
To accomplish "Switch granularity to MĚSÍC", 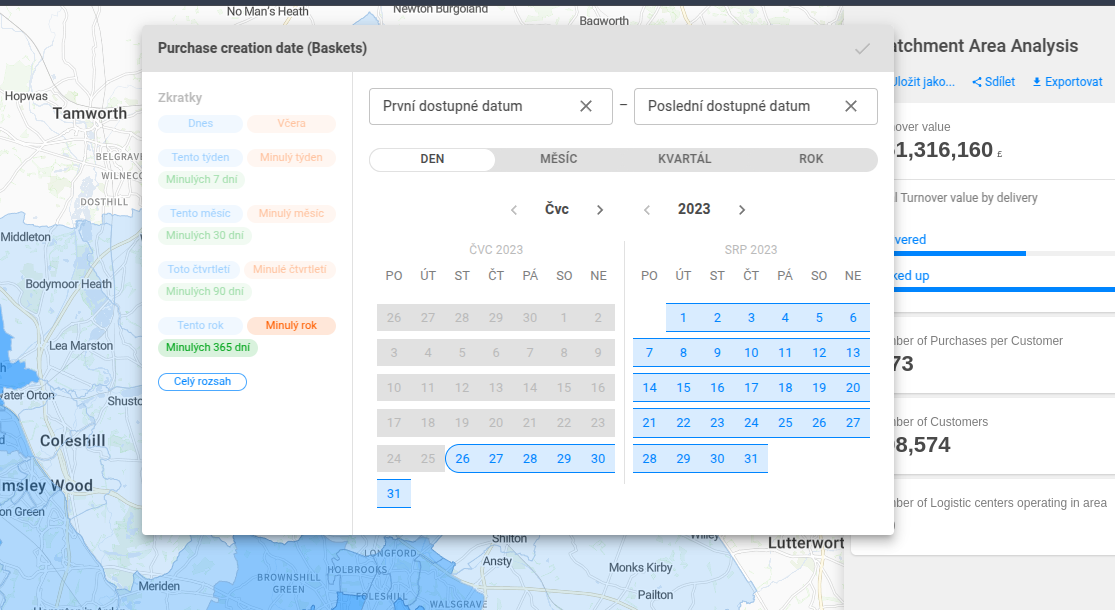I will click(x=558, y=160).
